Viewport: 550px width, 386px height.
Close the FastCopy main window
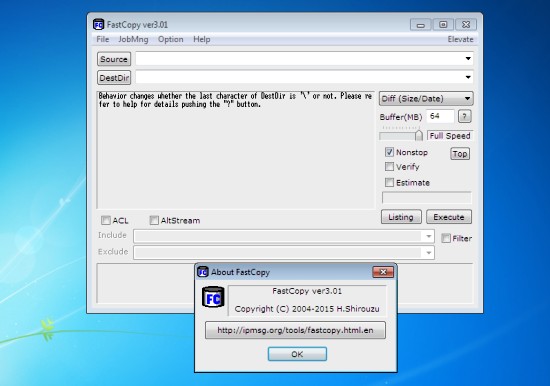point(466,25)
